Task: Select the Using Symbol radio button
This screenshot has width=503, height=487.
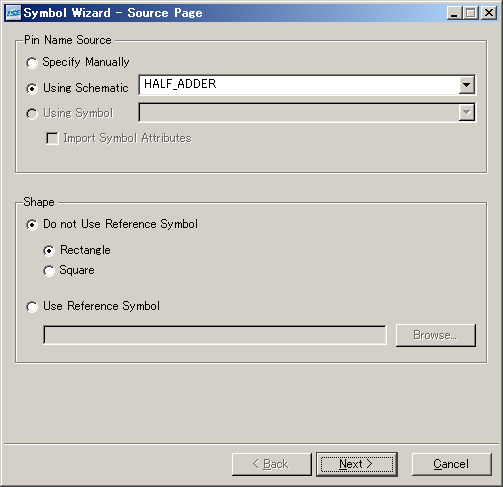Action: tap(32, 114)
